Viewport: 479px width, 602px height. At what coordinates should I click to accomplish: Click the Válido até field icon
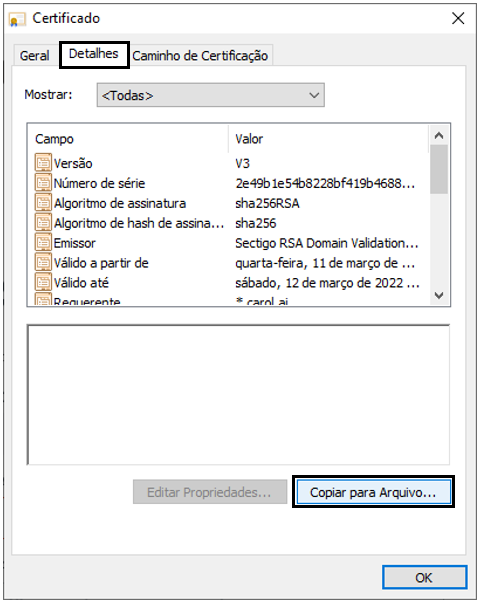[x=43, y=282]
